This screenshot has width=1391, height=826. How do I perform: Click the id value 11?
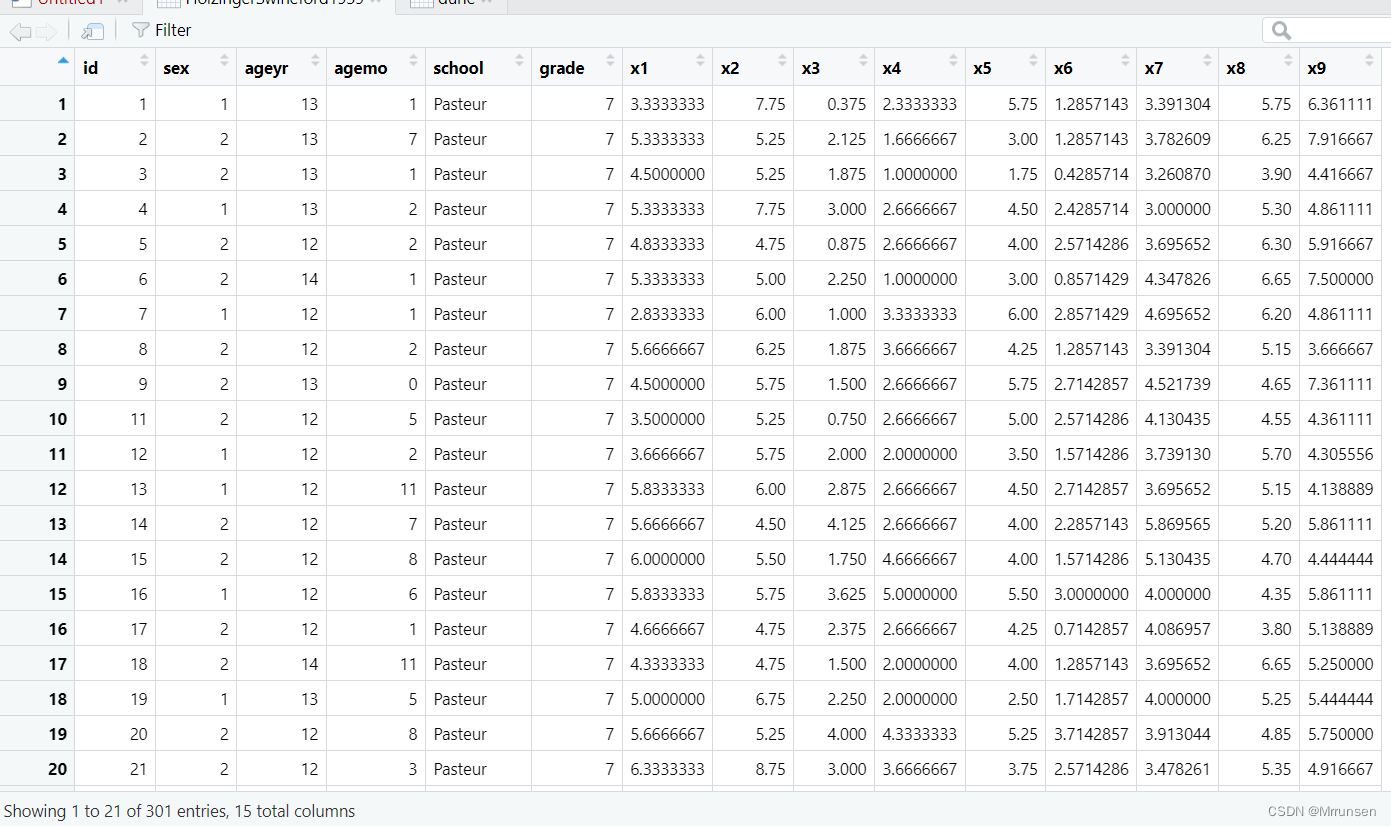pos(138,419)
